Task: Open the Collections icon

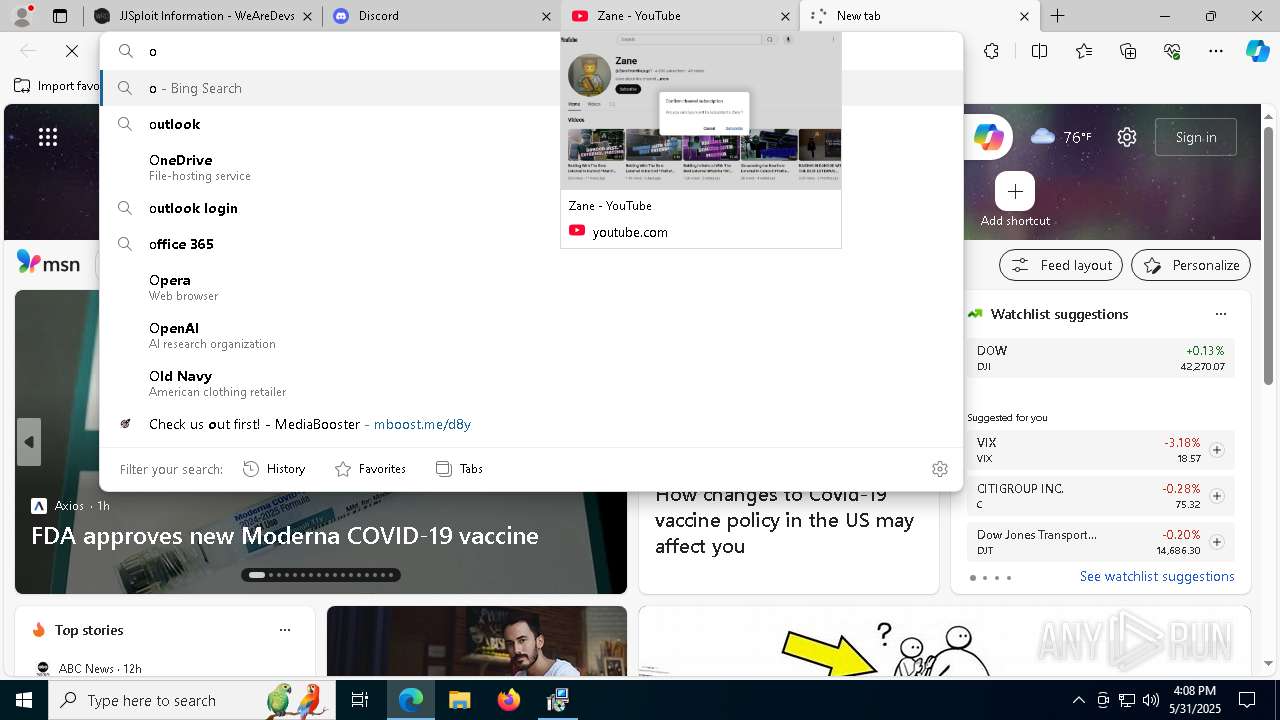Action: (1128, 51)
